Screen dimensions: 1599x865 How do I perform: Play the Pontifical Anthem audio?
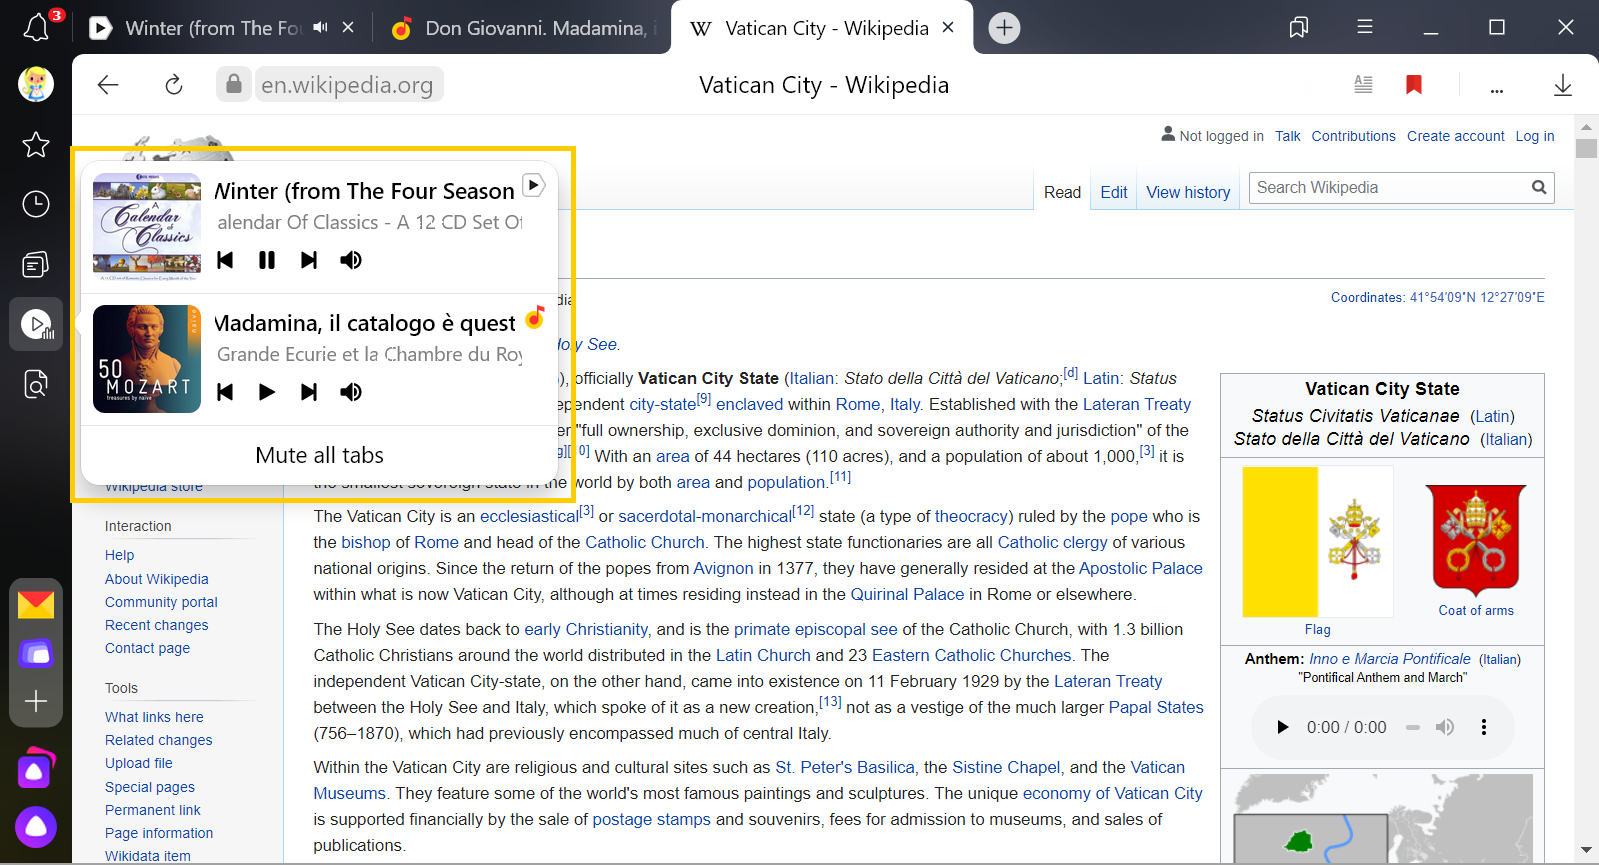tap(1282, 727)
